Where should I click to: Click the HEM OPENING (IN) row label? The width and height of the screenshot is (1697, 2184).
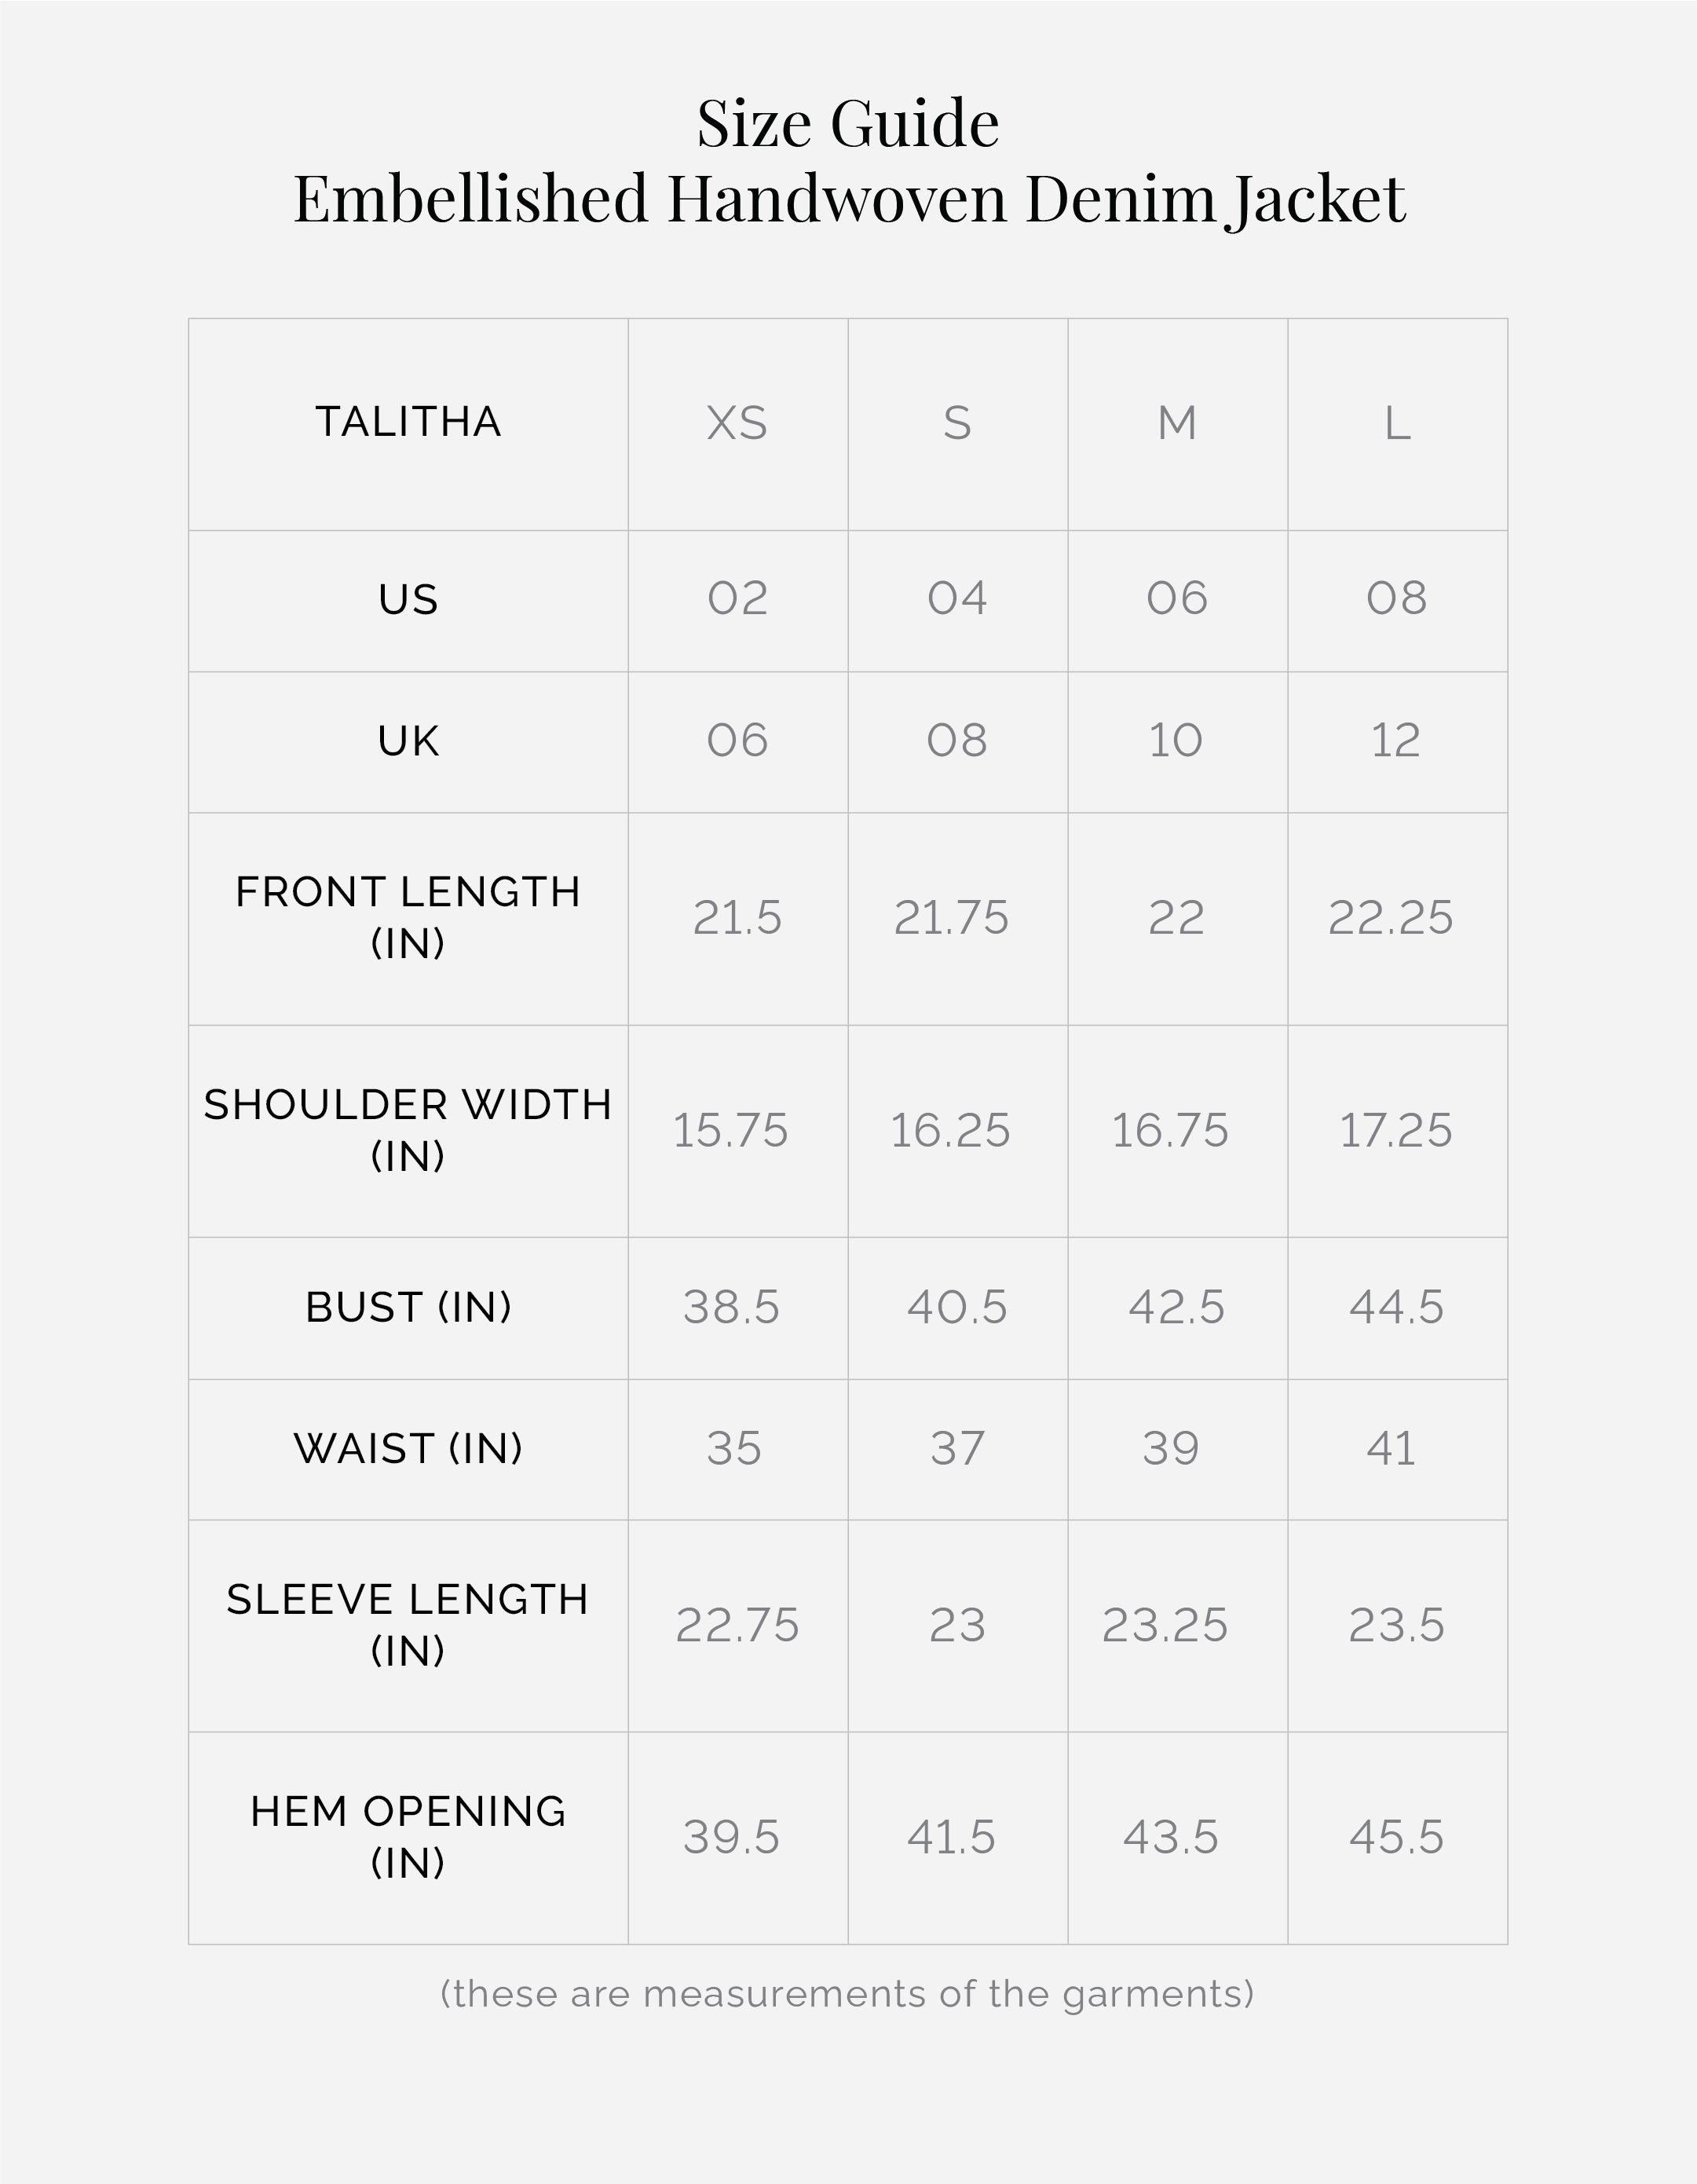coord(408,1837)
